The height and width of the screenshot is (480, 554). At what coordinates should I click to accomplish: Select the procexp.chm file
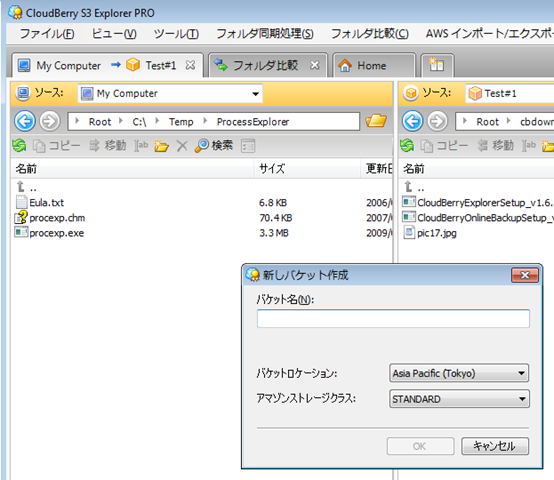click(50, 218)
